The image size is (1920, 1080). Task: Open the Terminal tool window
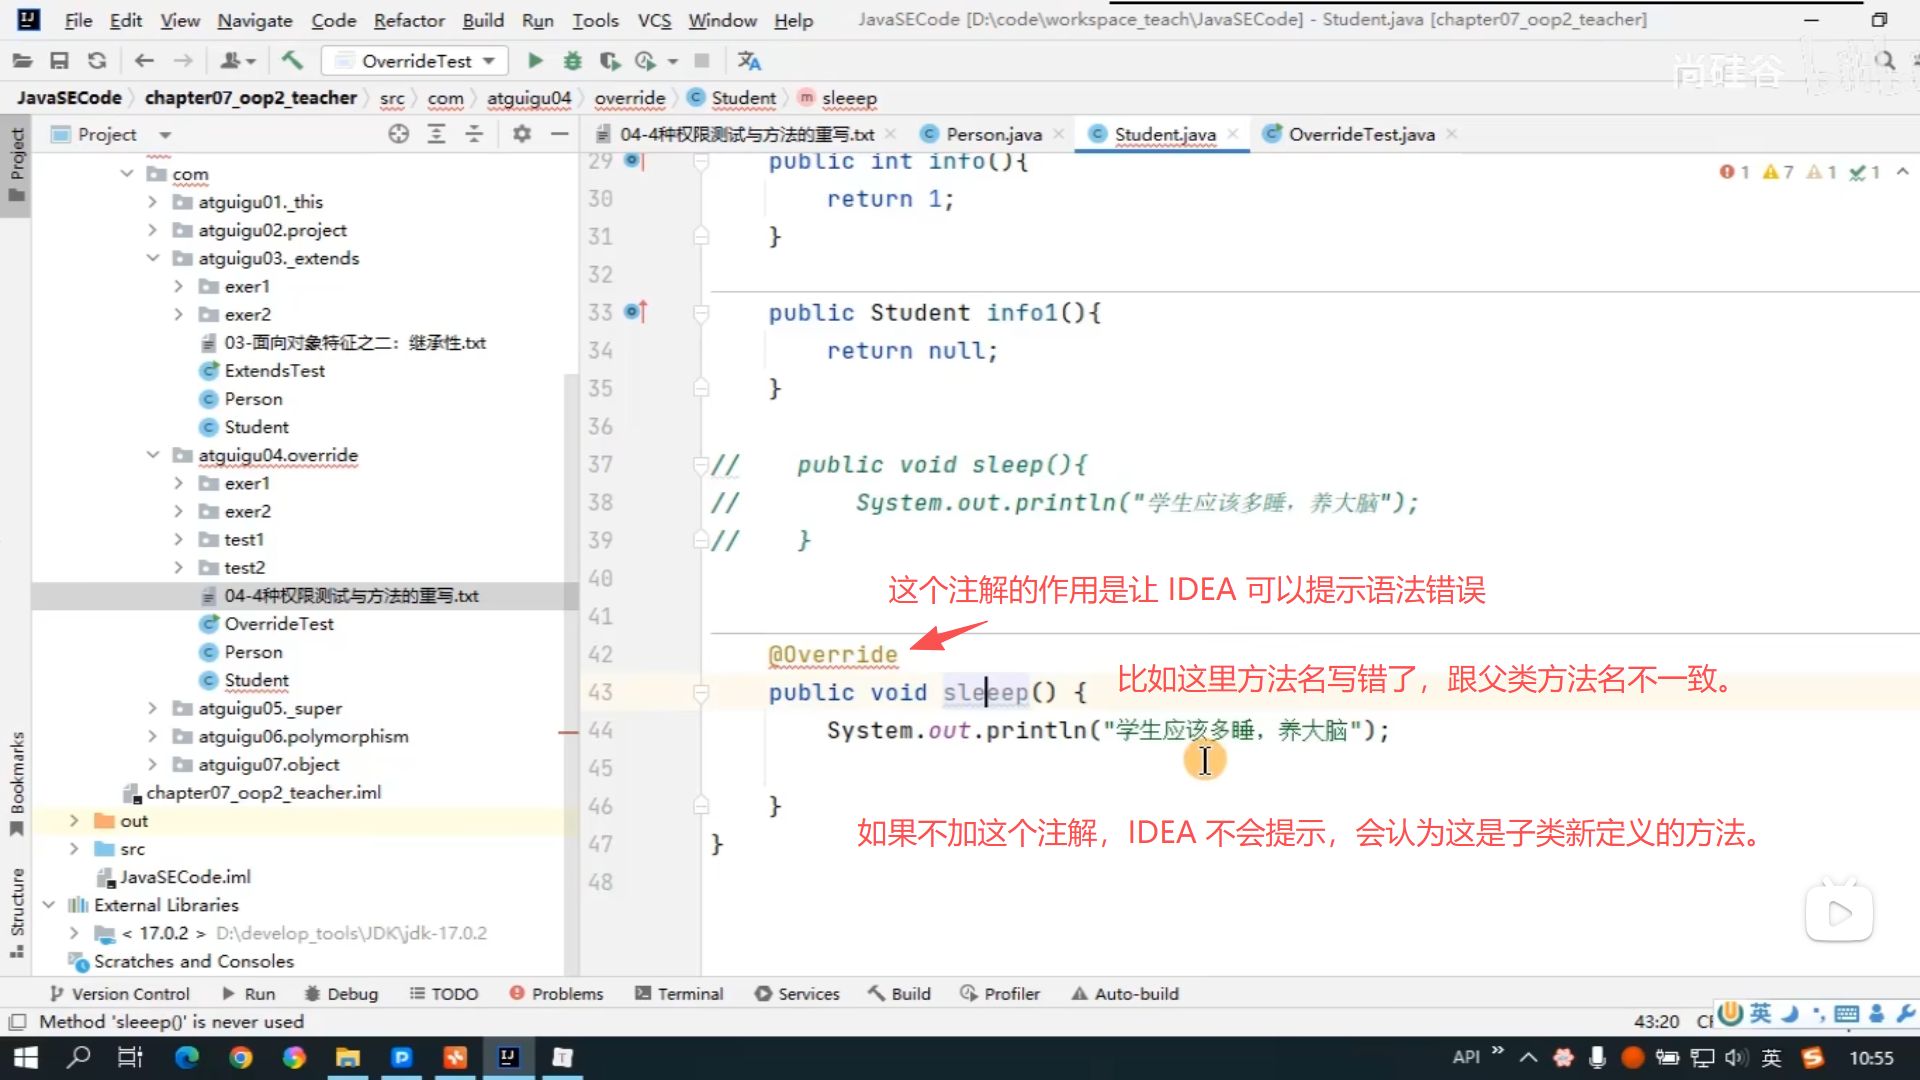[679, 994]
